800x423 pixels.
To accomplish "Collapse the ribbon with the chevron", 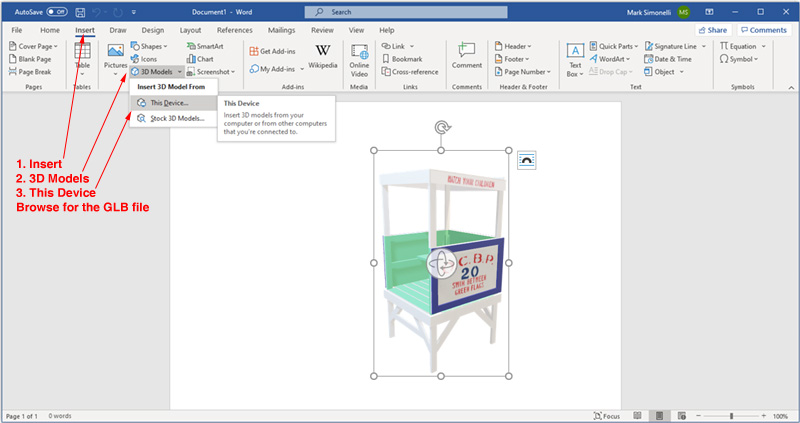I will click(x=791, y=88).
